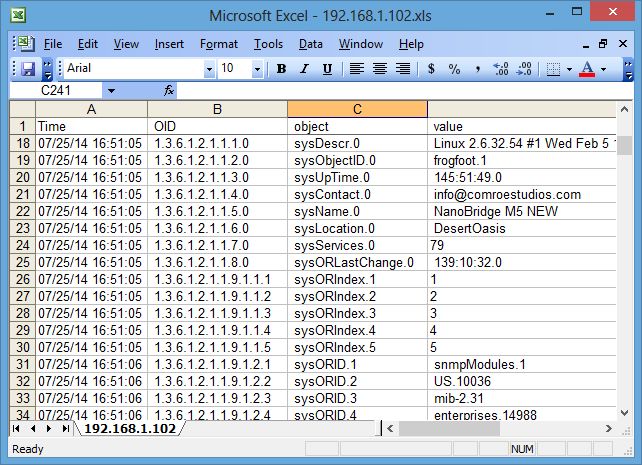
Task: Go to next sheet tab button
Action: click(x=49, y=429)
